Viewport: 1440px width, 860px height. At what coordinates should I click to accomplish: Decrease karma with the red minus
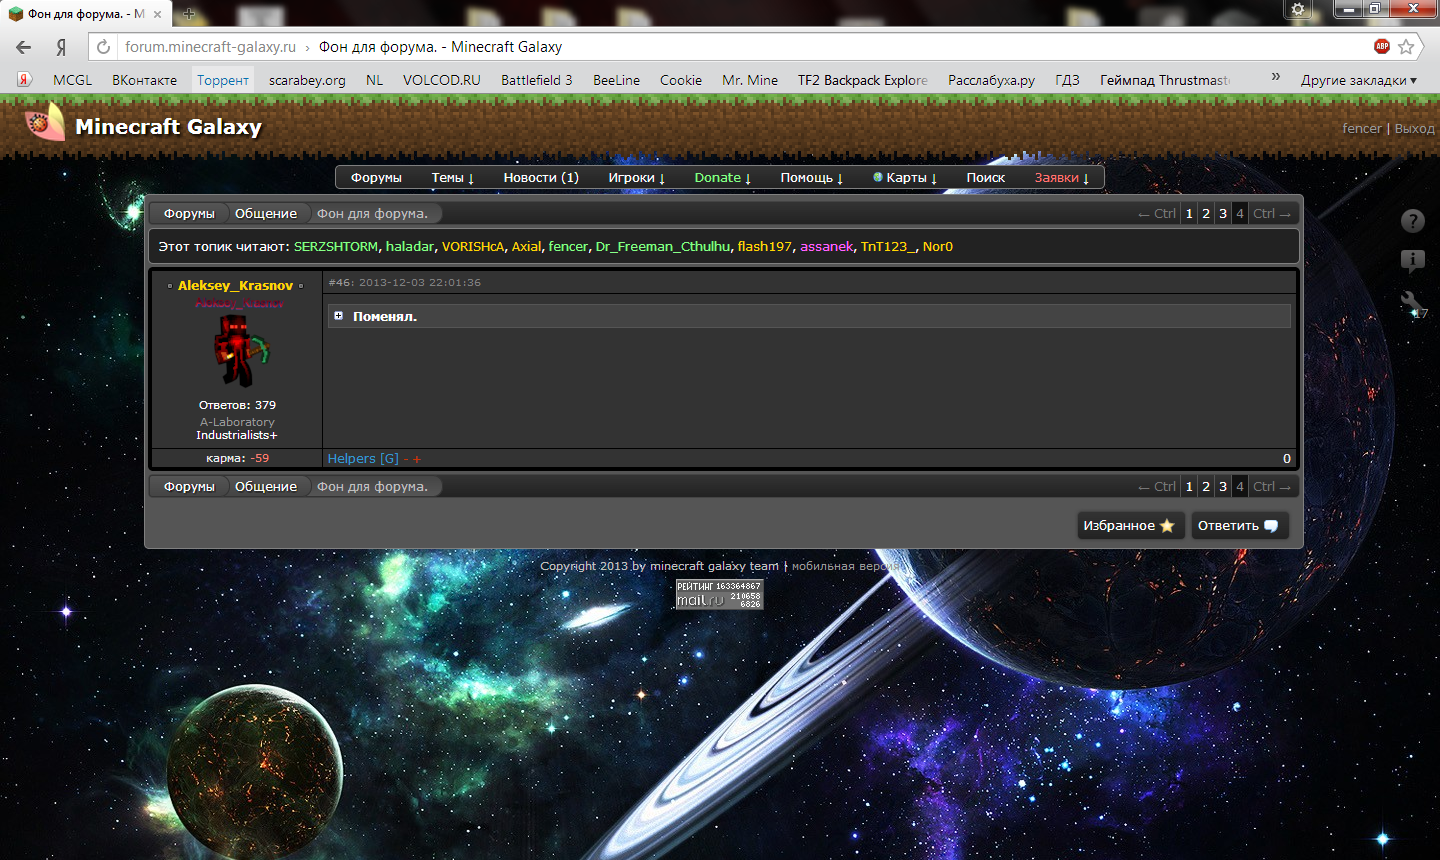coord(406,459)
